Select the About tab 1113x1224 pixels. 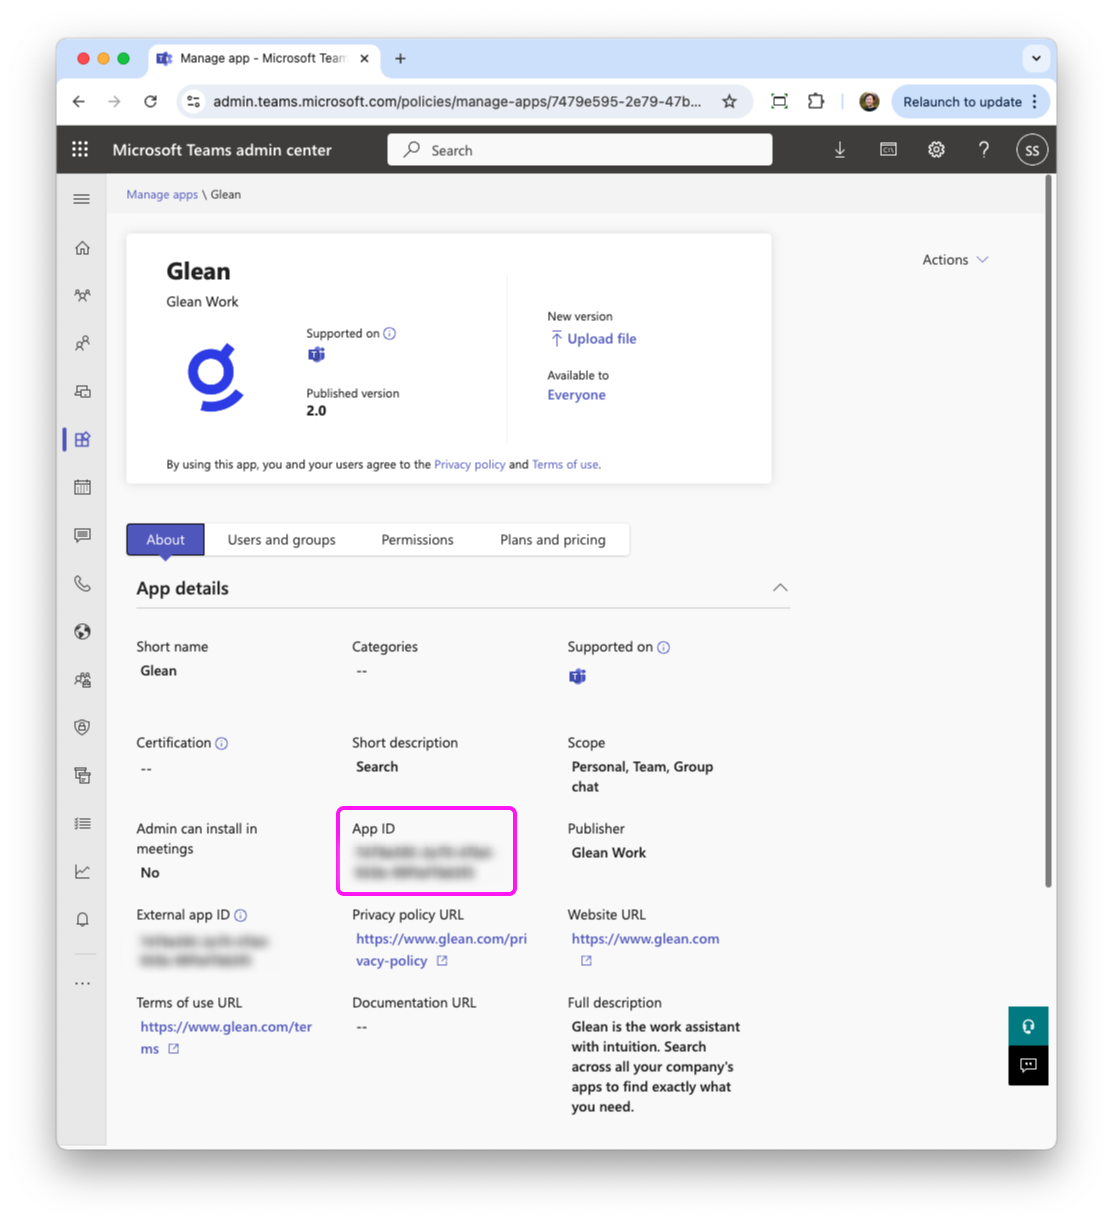point(165,540)
